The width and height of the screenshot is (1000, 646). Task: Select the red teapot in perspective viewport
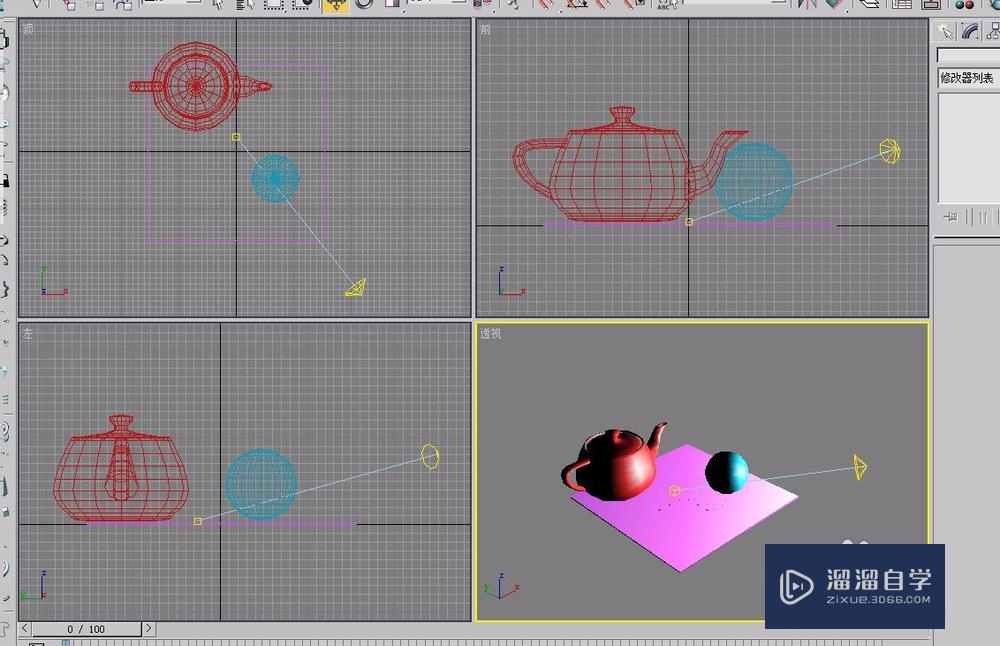617,466
